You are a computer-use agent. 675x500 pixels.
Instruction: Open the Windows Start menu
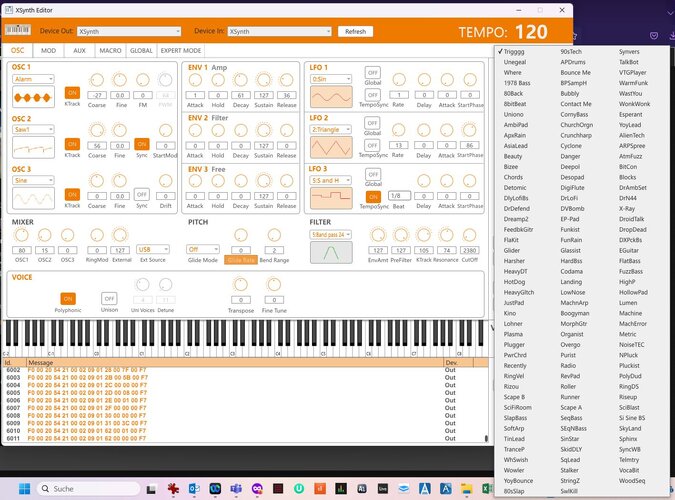(25, 489)
